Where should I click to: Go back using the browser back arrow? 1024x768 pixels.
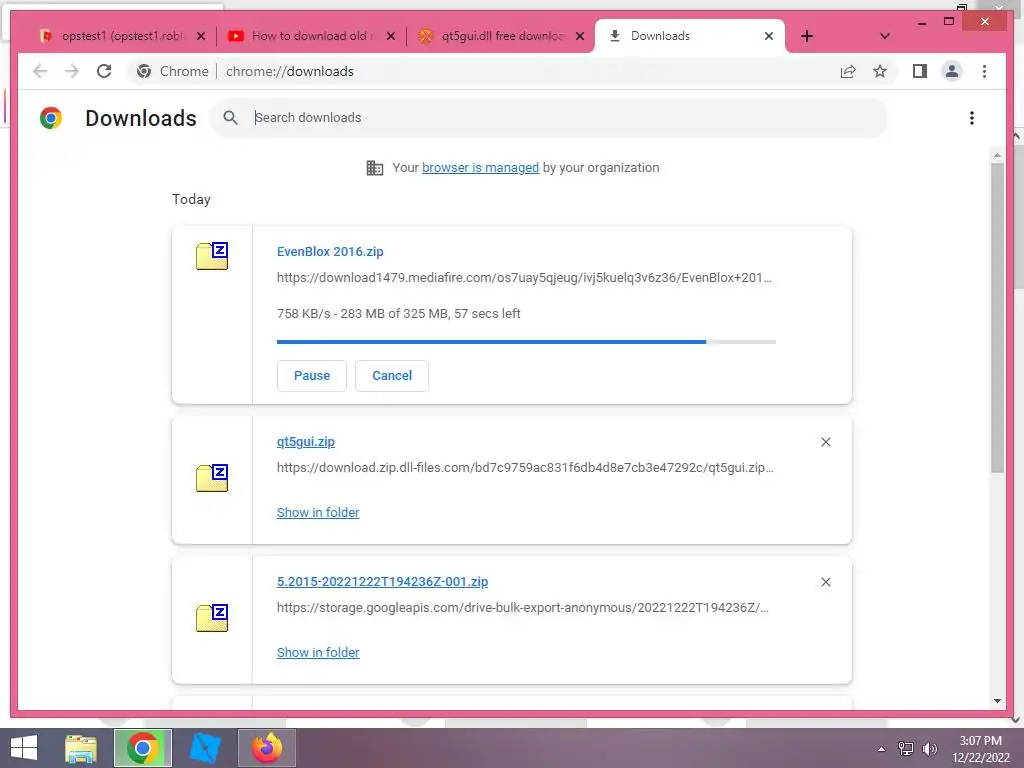[x=40, y=71]
